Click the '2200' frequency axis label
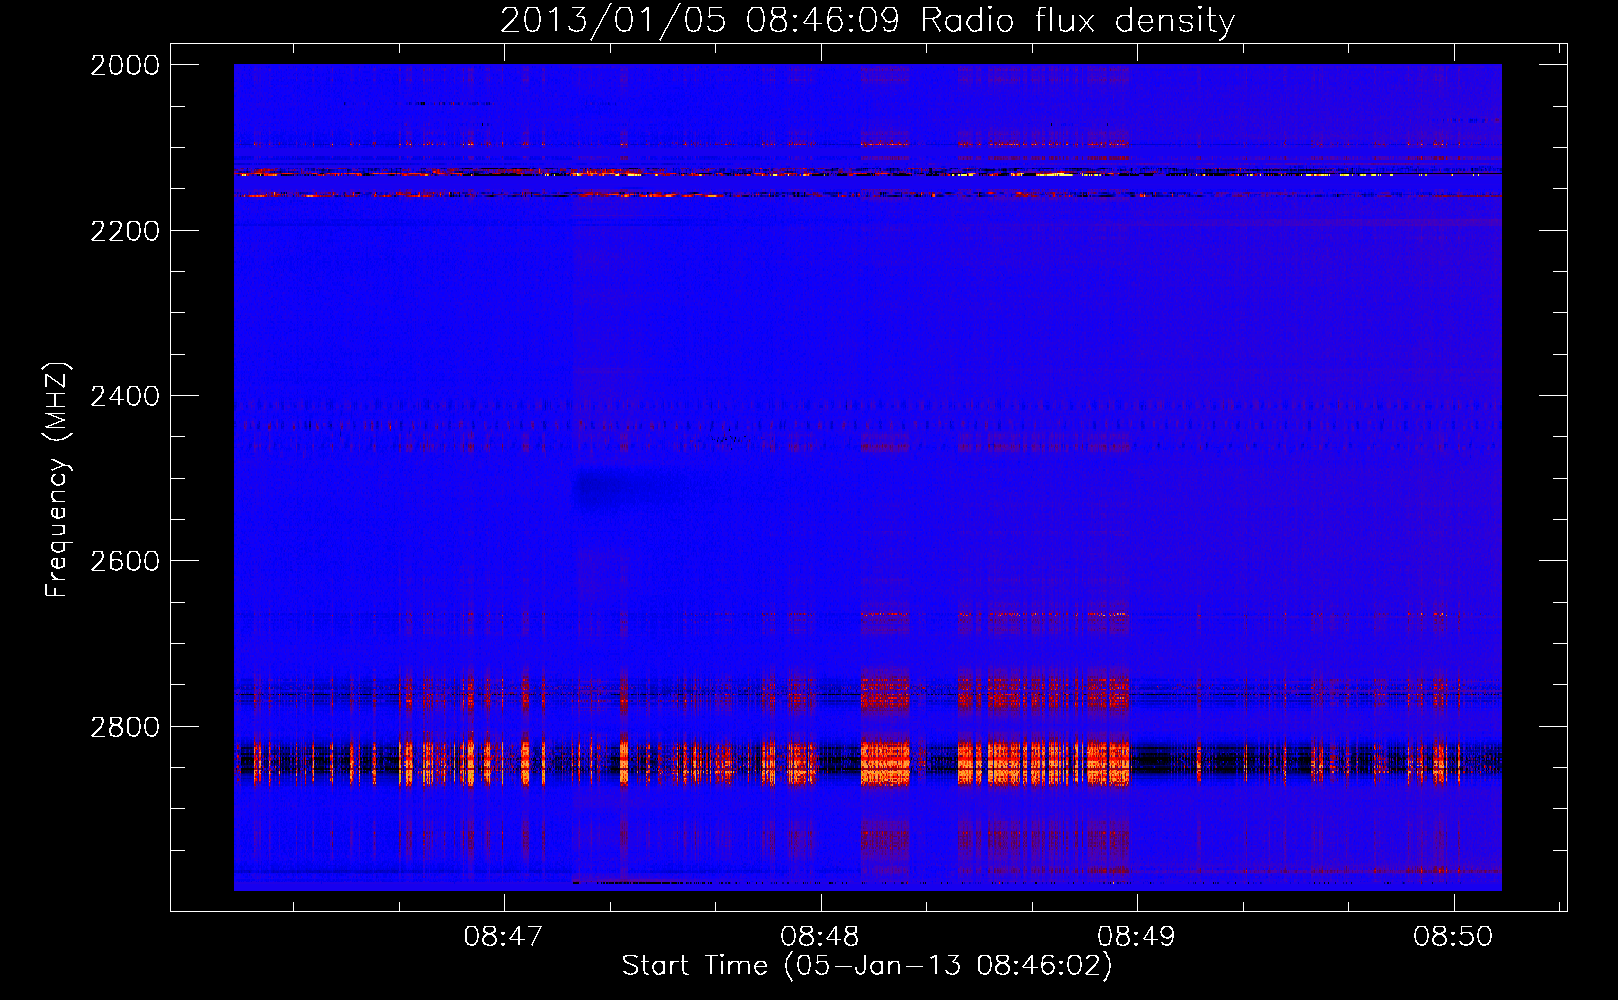 125,231
